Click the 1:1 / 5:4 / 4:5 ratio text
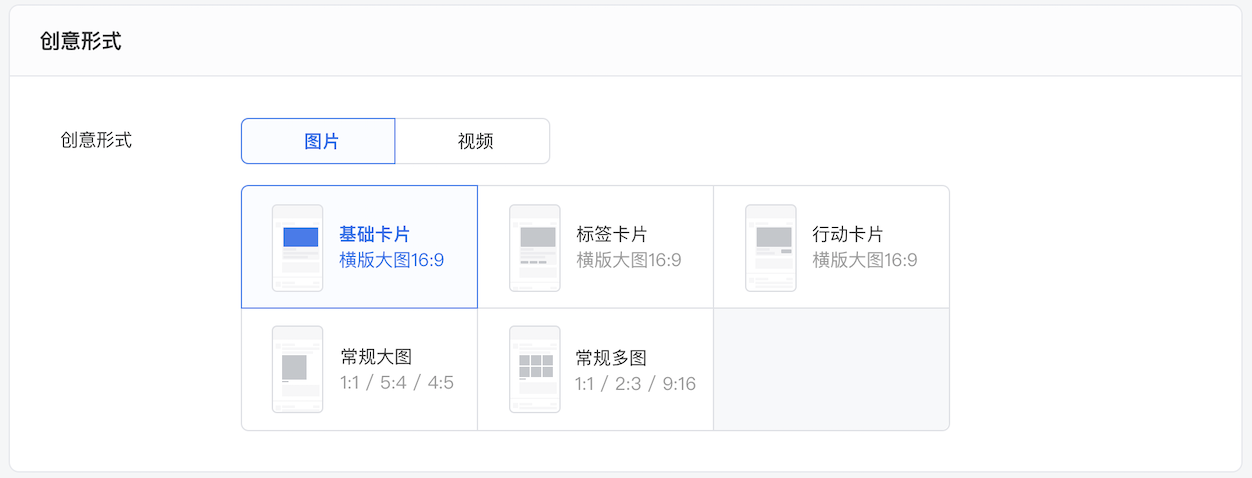The width and height of the screenshot is (1252, 478). [397, 383]
